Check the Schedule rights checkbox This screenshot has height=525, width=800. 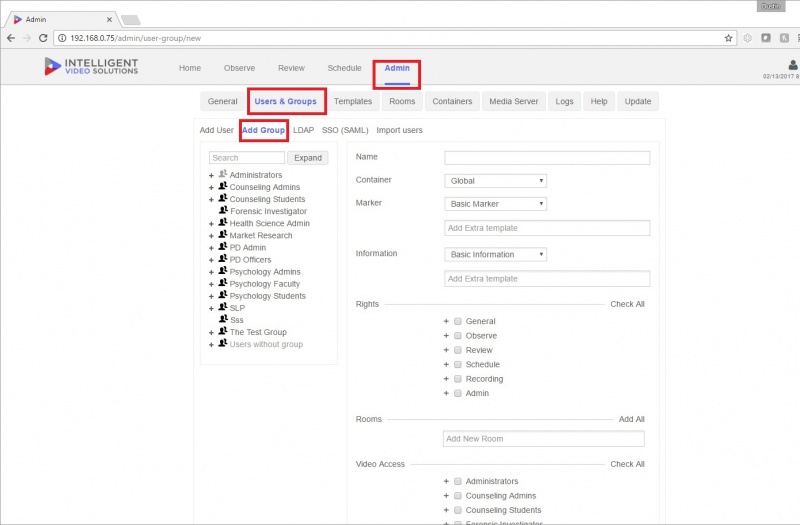pos(458,364)
